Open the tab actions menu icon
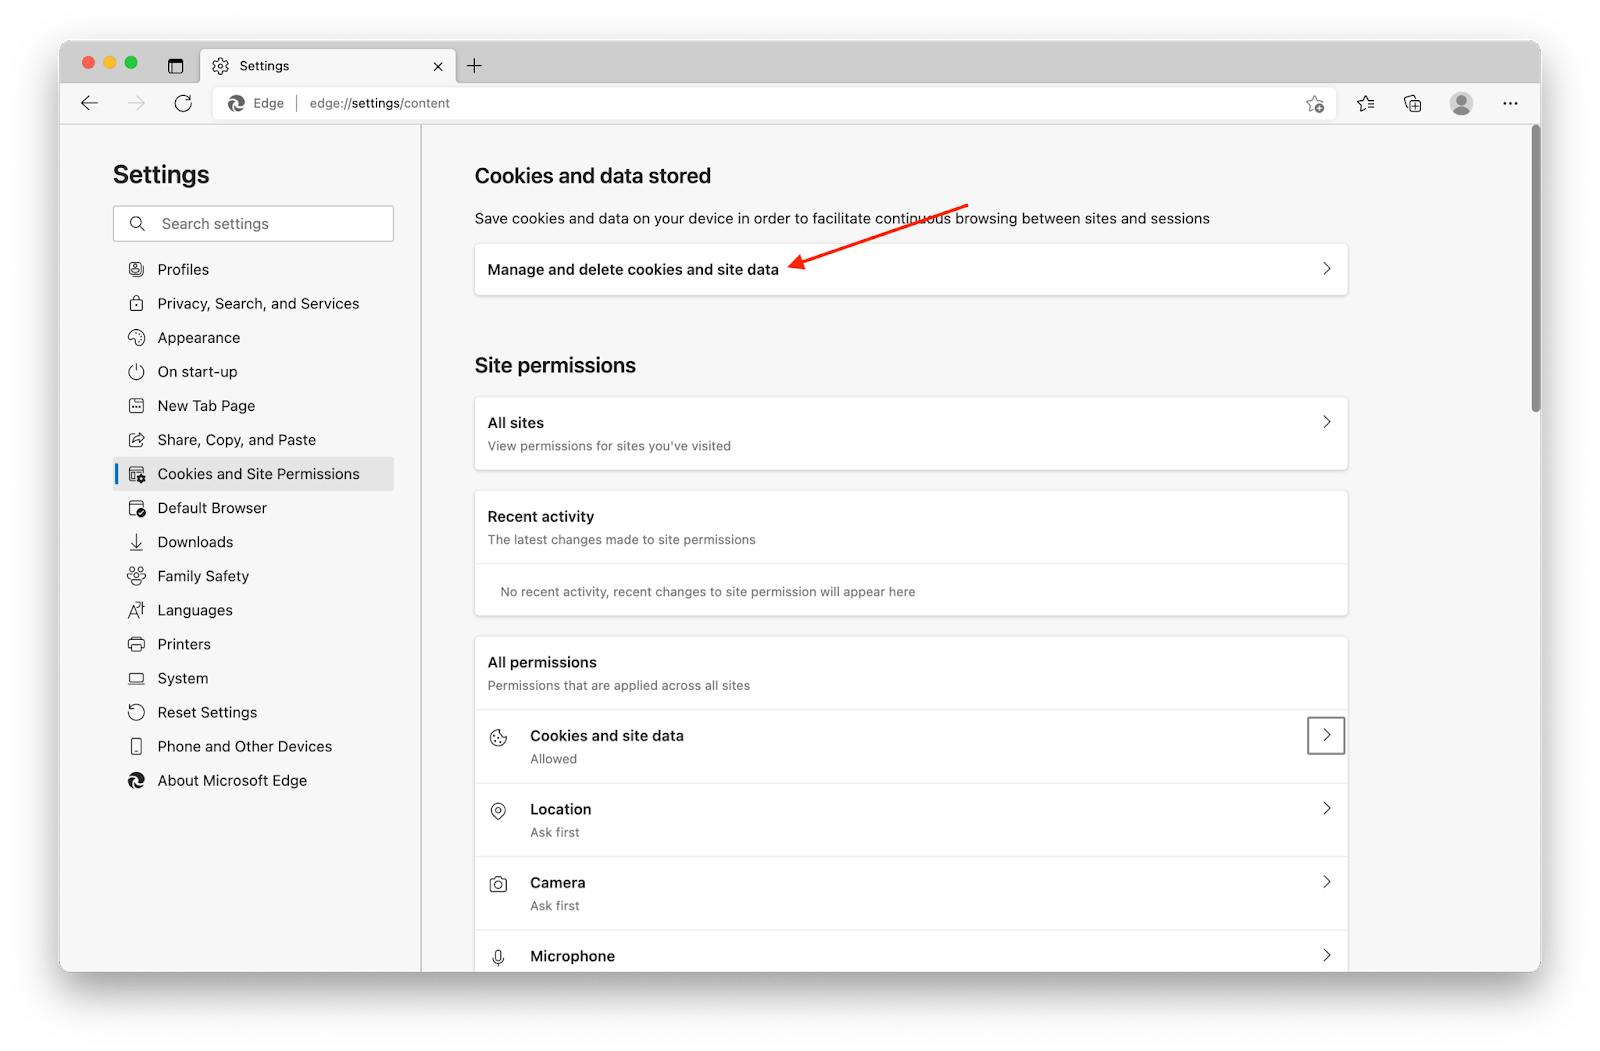 click(x=176, y=66)
